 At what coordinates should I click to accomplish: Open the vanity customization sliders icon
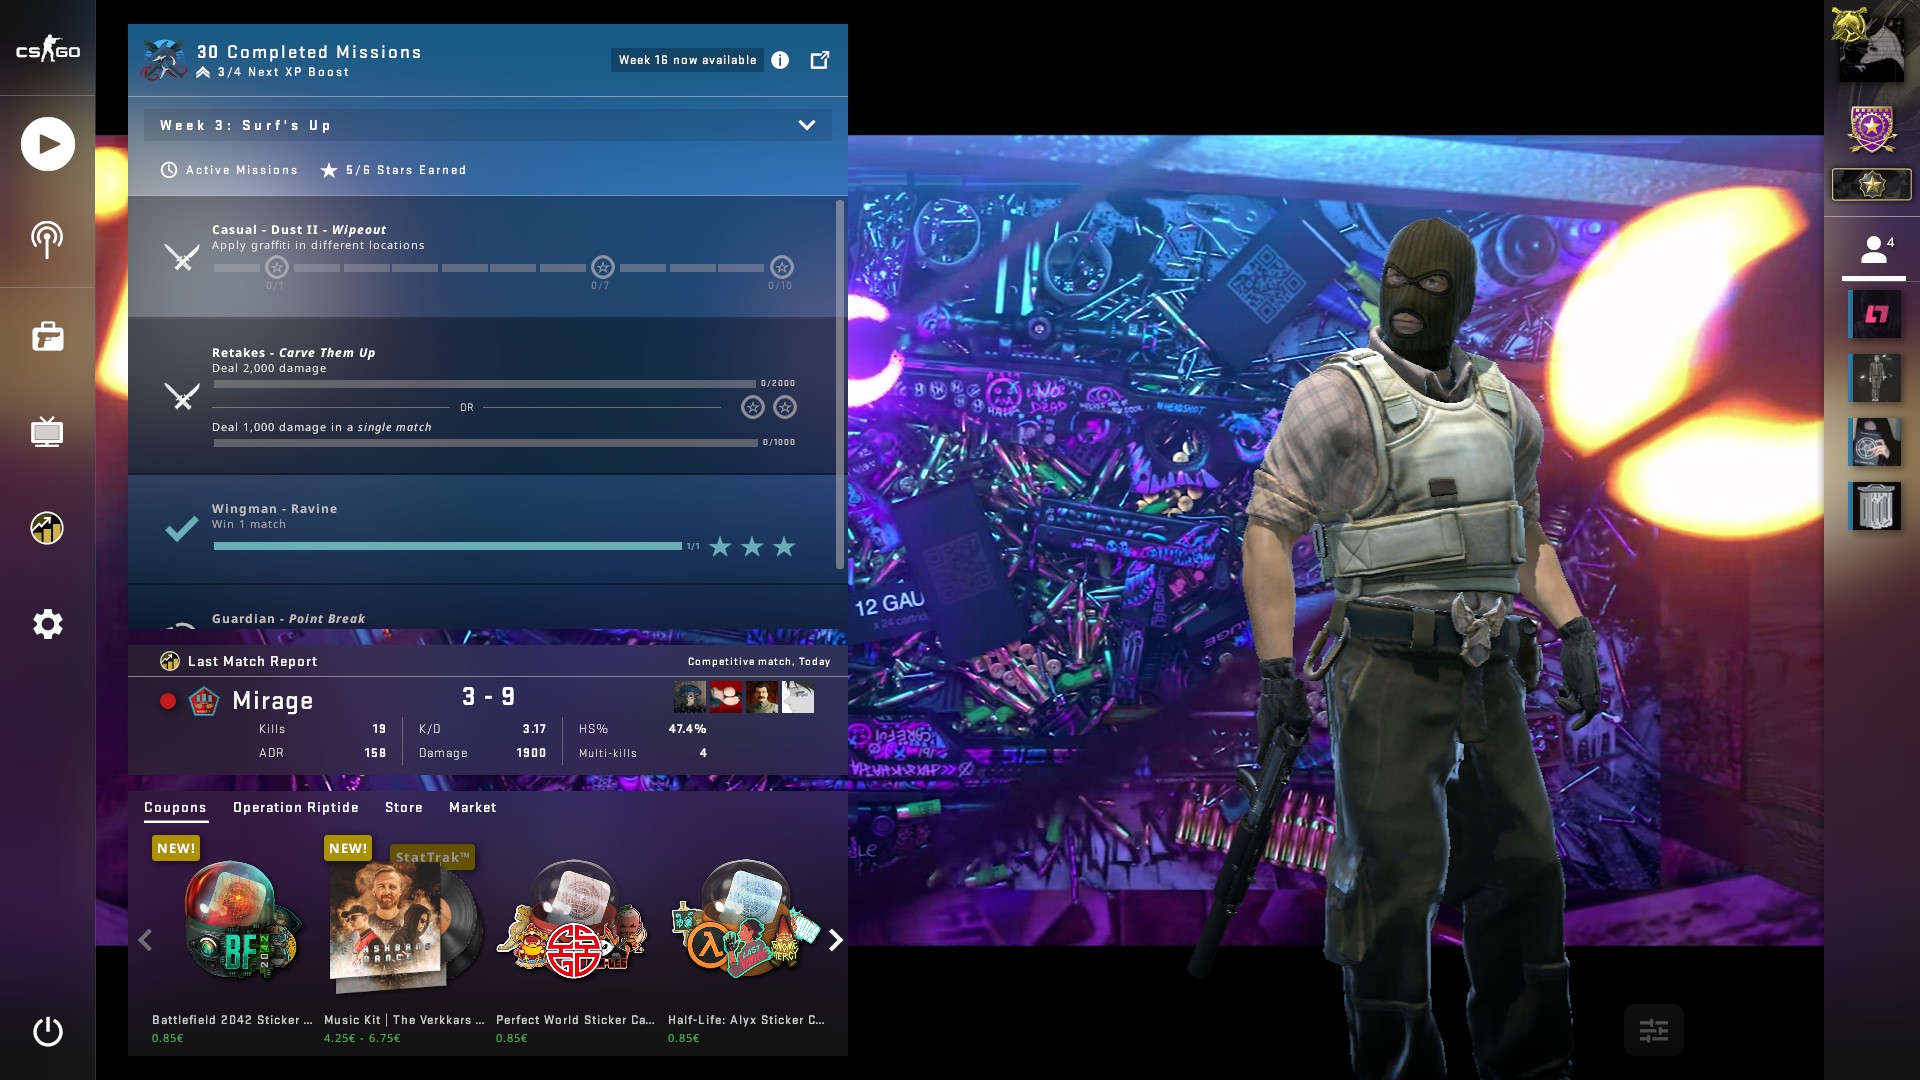point(1653,1030)
